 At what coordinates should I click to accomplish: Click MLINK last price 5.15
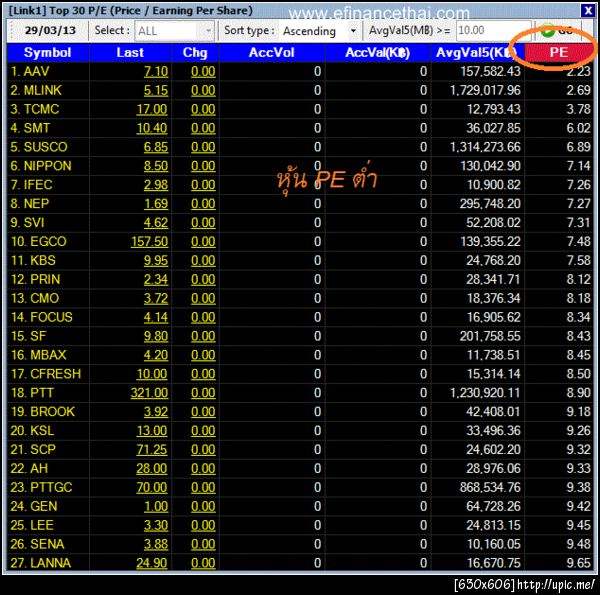tap(156, 90)
